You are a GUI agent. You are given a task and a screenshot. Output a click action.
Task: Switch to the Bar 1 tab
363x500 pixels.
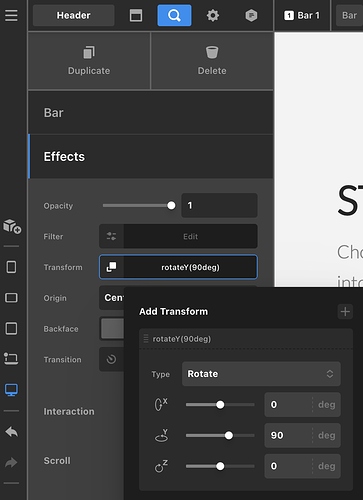click(x=302, y=15)
